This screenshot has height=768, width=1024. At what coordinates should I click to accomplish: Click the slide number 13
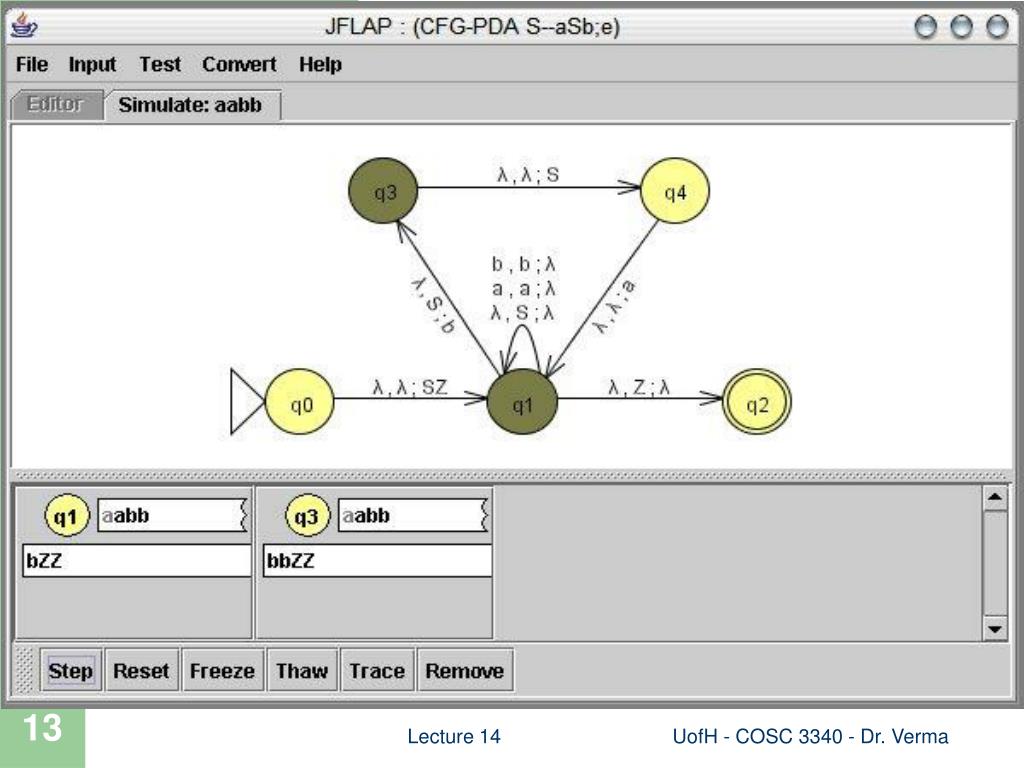[x=42, y=728]
